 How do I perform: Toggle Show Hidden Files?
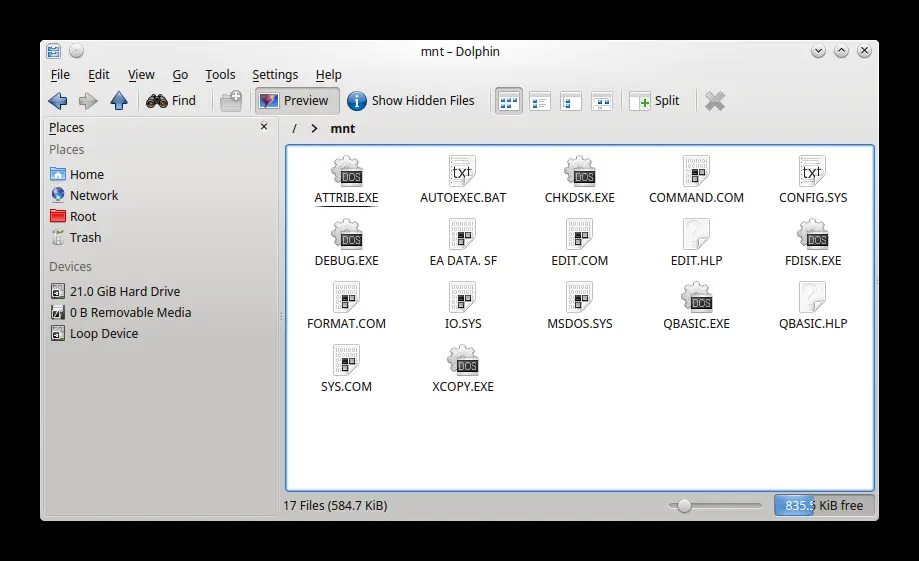(411, 101)
